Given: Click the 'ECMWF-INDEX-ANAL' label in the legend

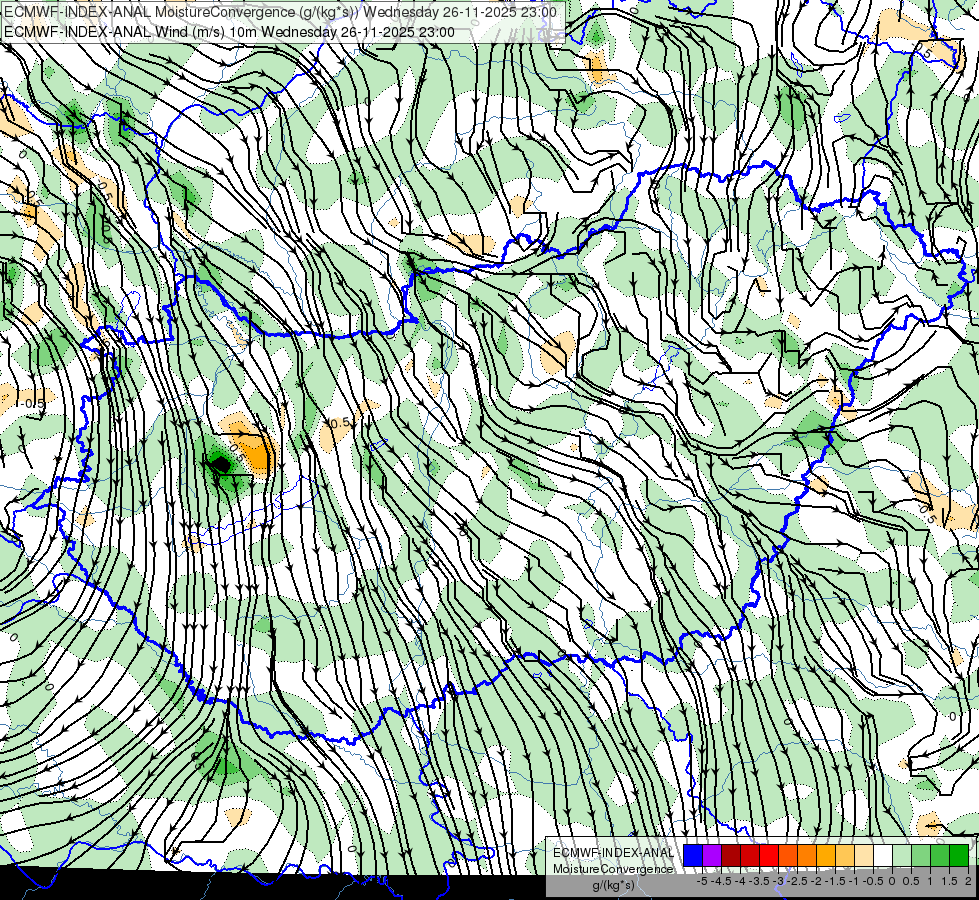Looking at the screenshot, I should click(x=614, y=853).
